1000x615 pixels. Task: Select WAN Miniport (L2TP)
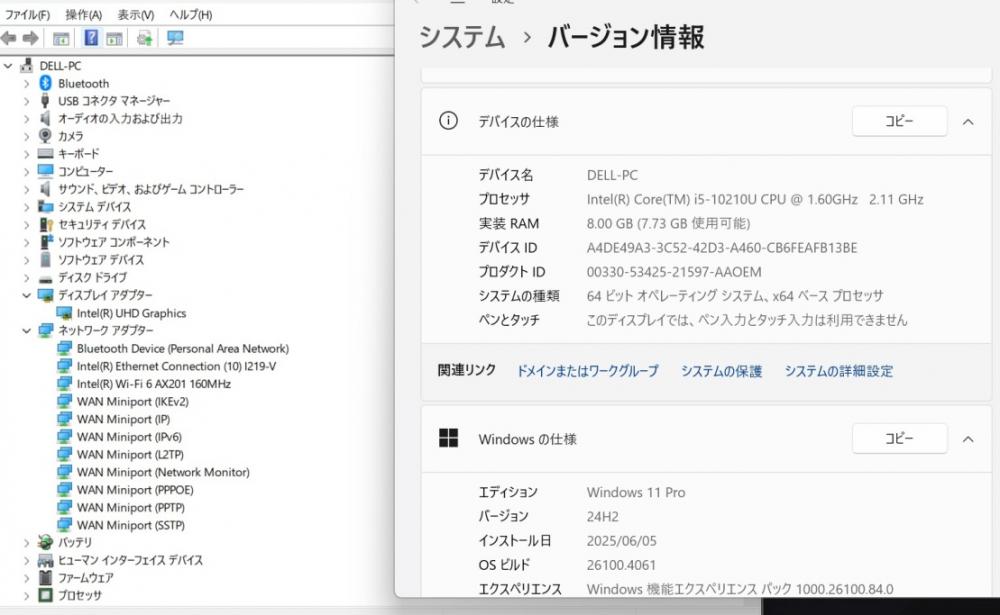pyautogui.click(x=131, y=455)
